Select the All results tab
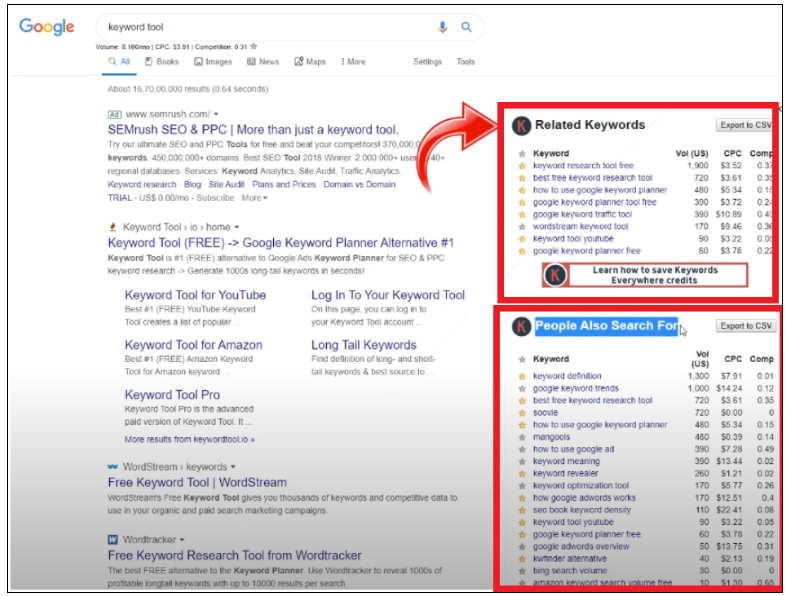The width and height of the screenshot is (788, 596). (119, 62)
